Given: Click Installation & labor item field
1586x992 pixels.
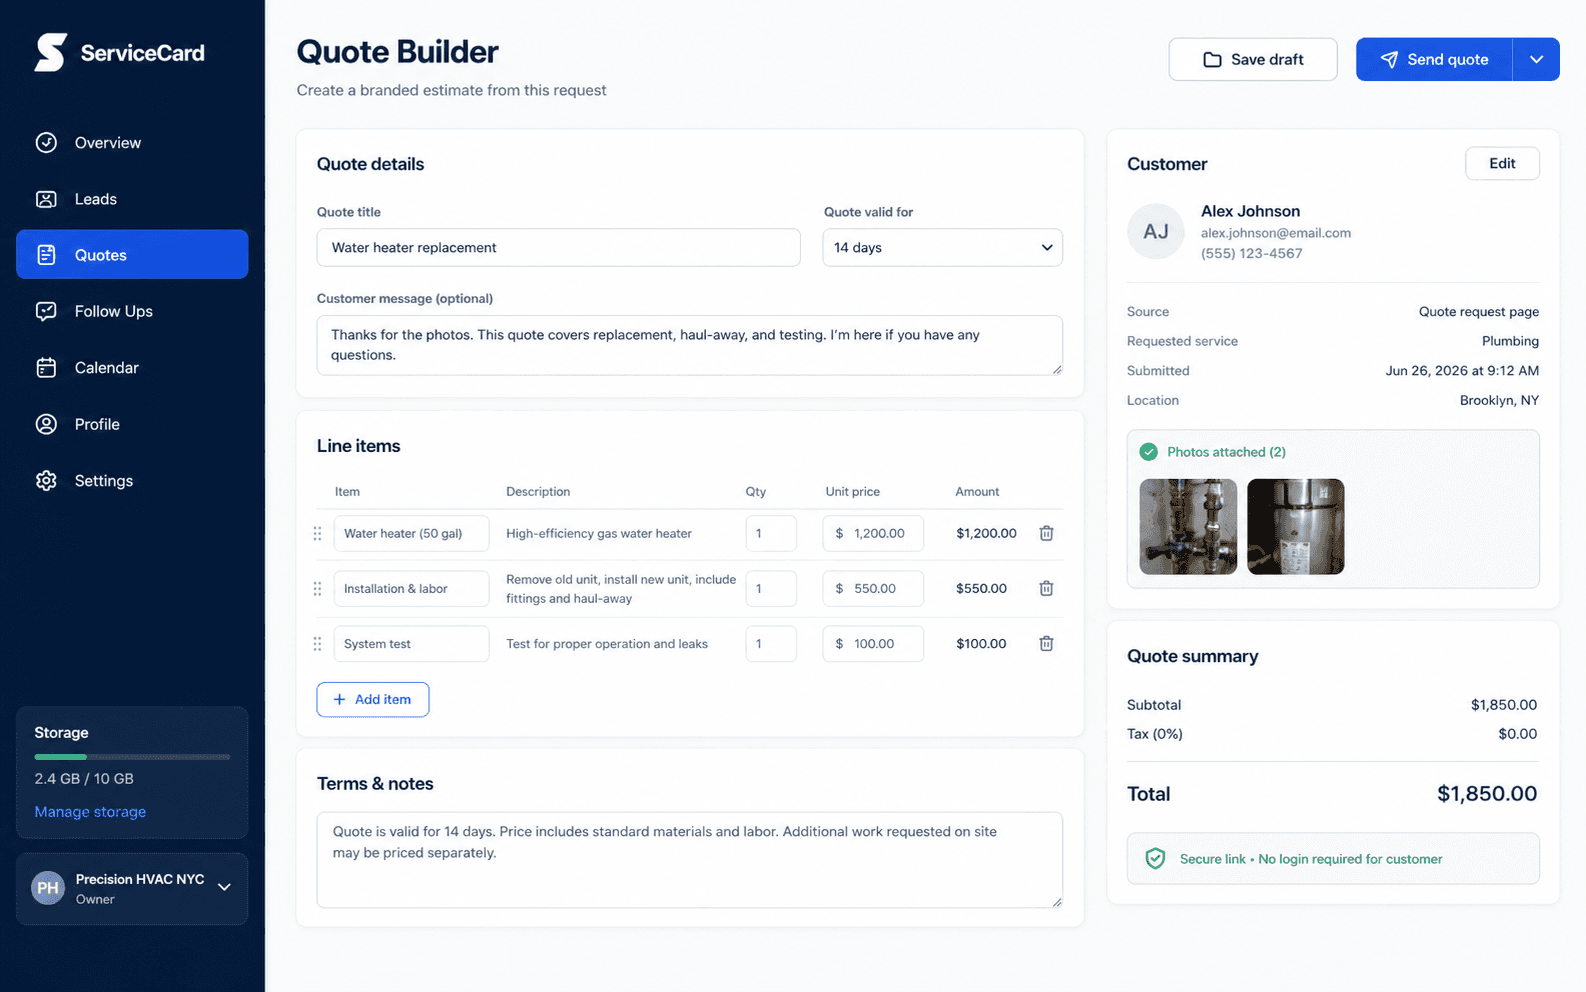Looking at the screenshot, I should [x=411, y=588].
